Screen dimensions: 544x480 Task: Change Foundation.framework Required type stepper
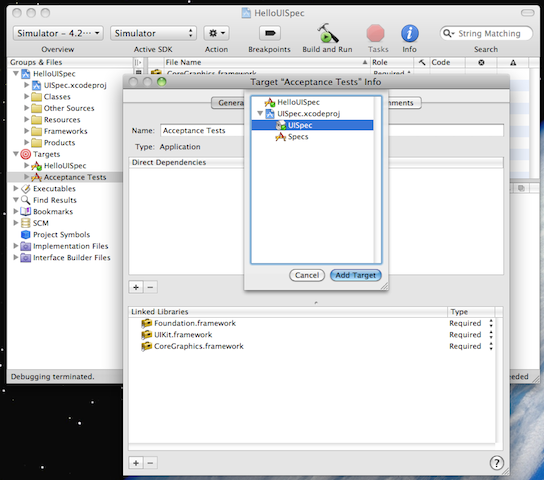[x=491, y=323]
